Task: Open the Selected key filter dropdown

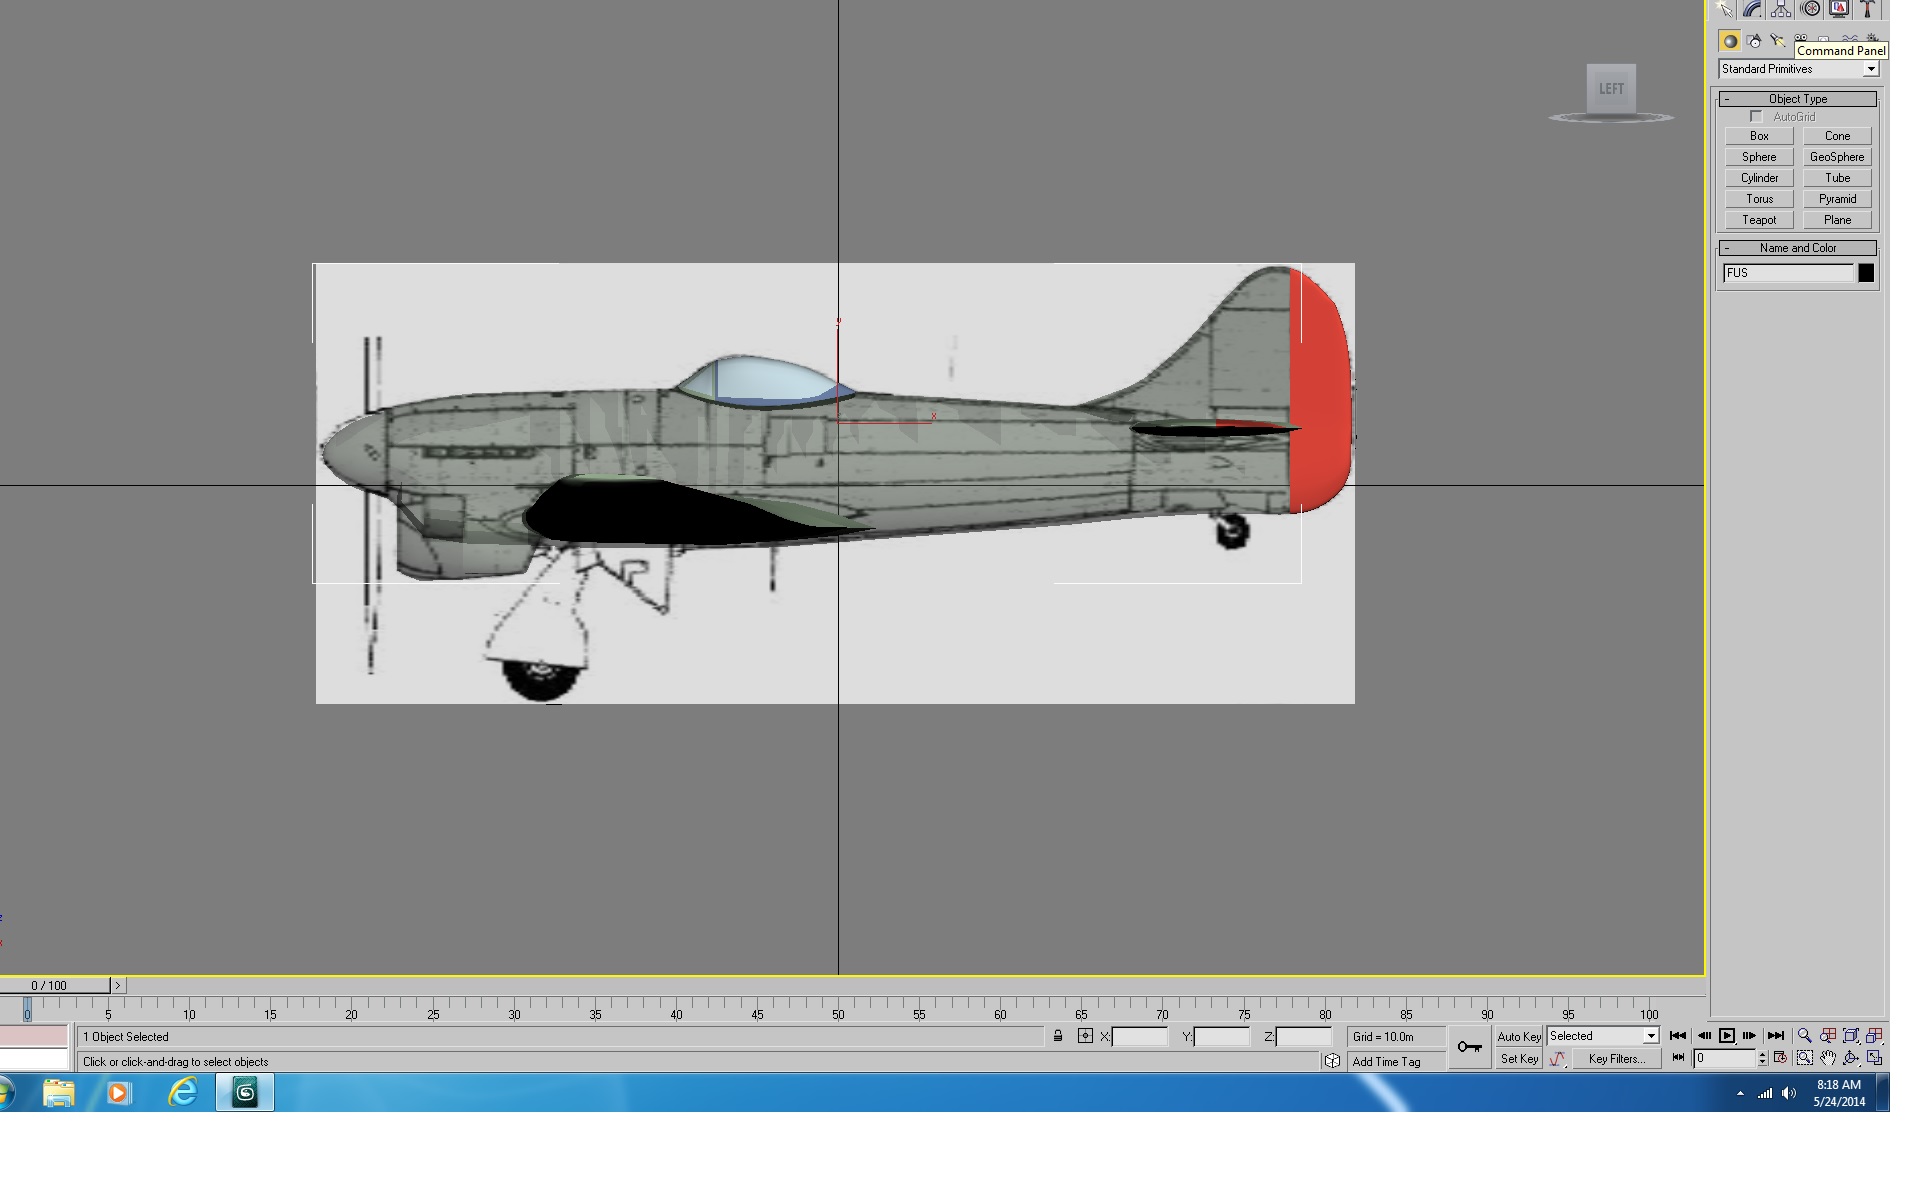Action: point(1603,1036)
